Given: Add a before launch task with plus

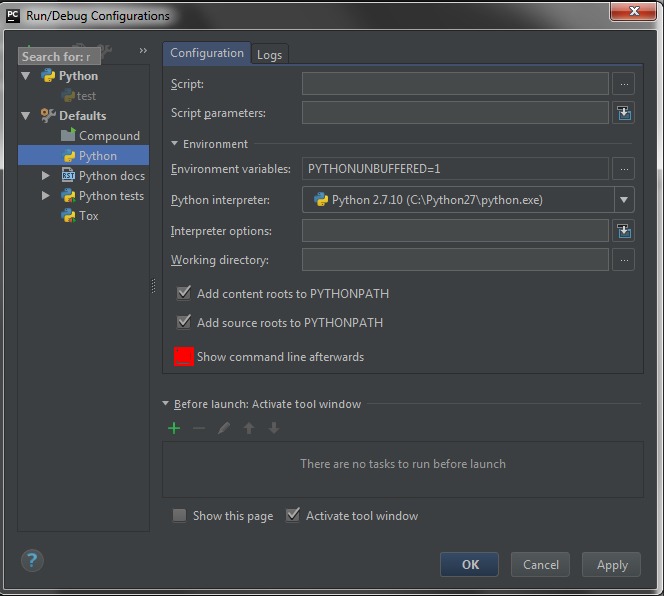Looking at the screenshot, I should coord(174,428).
